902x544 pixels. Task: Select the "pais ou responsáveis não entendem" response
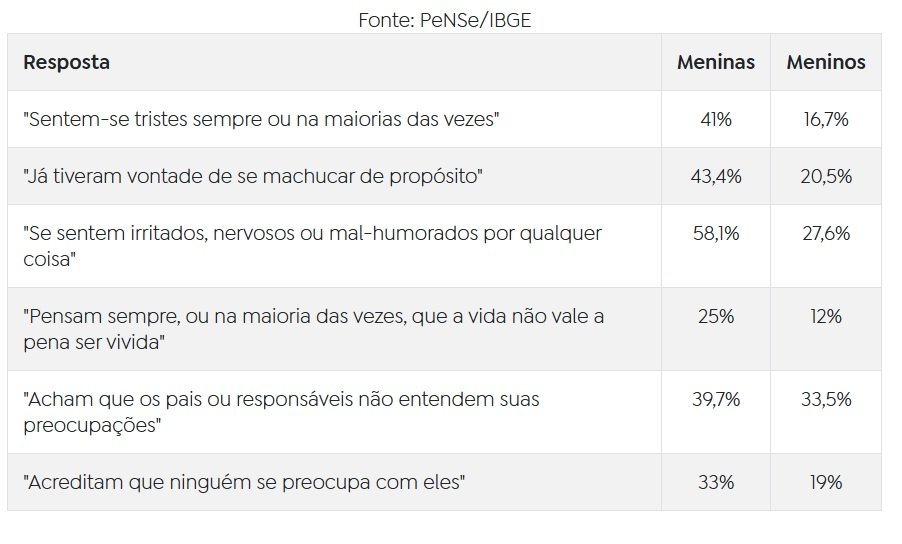(281, 411)
